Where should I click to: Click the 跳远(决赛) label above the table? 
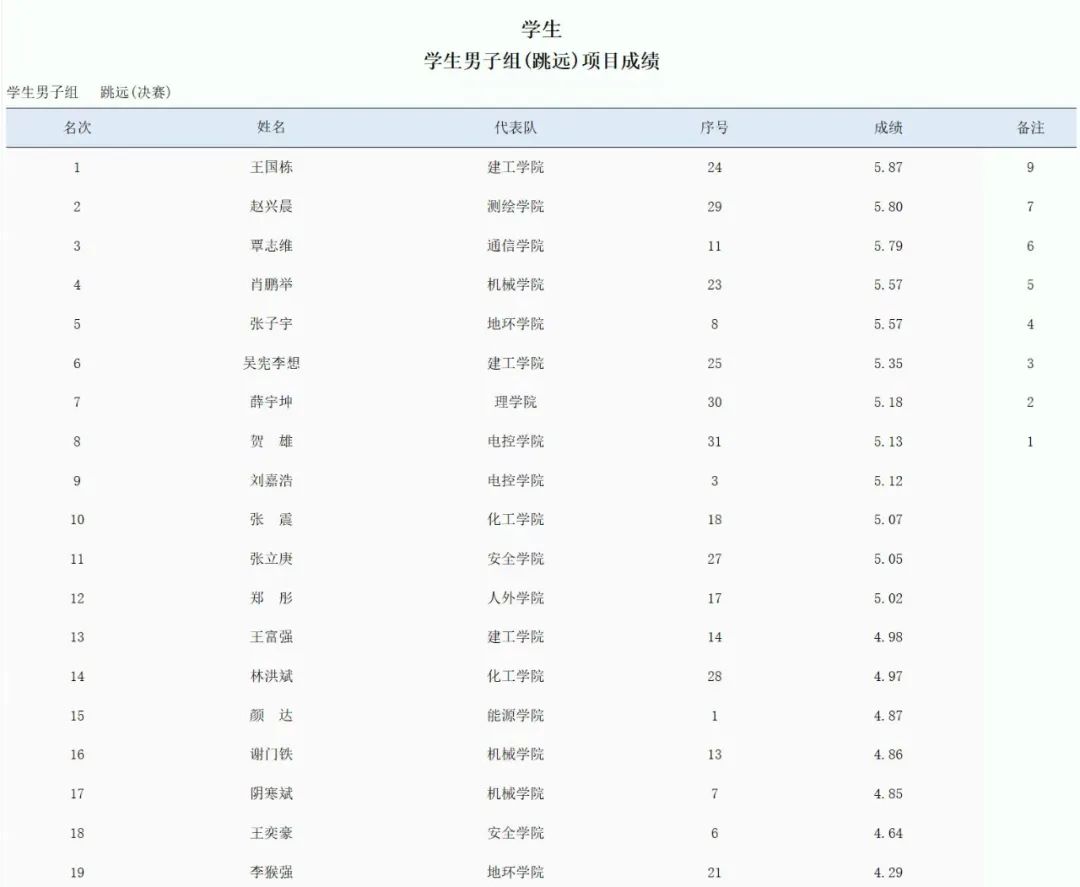[135, 93]
